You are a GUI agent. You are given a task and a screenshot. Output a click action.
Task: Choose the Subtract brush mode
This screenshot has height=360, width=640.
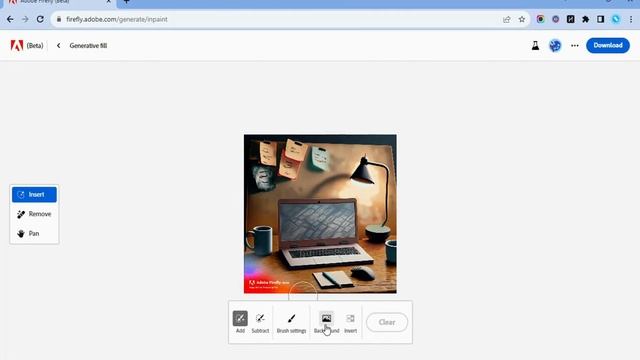260,322
